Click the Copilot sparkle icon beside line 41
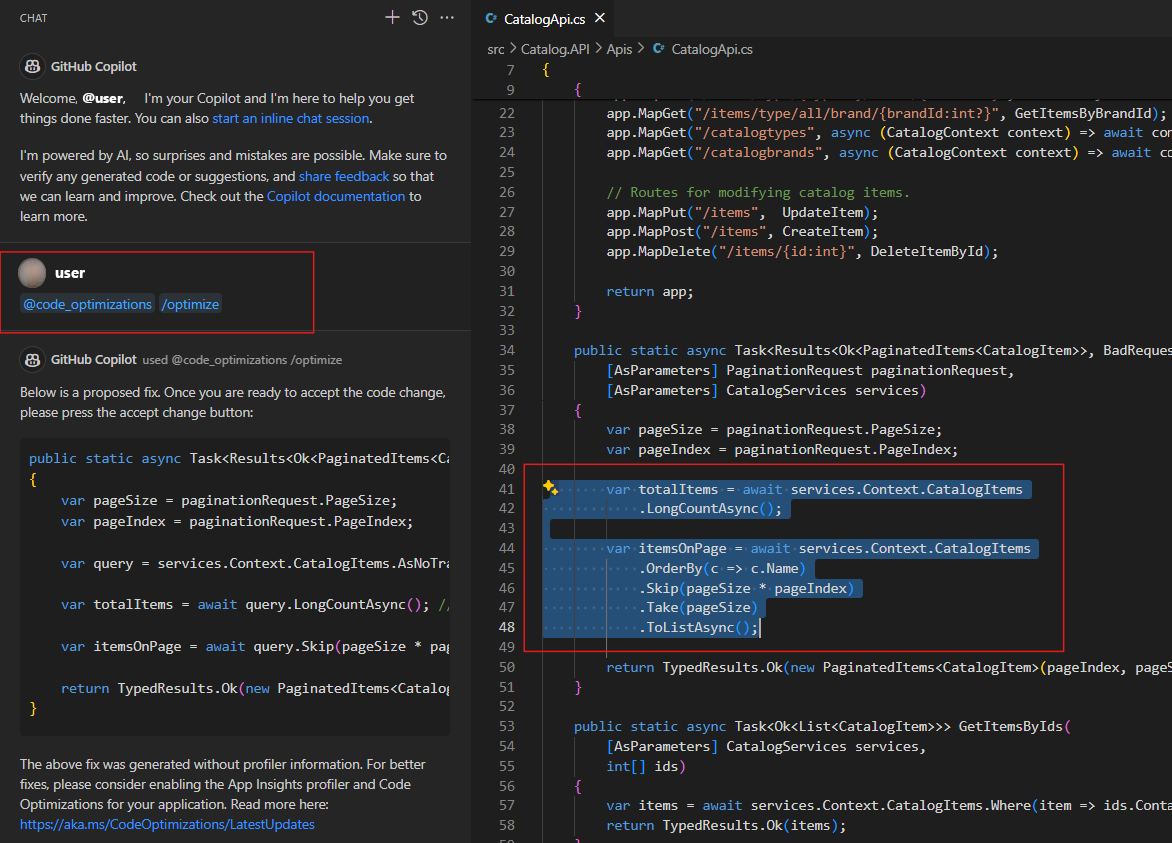 [550, 485]
